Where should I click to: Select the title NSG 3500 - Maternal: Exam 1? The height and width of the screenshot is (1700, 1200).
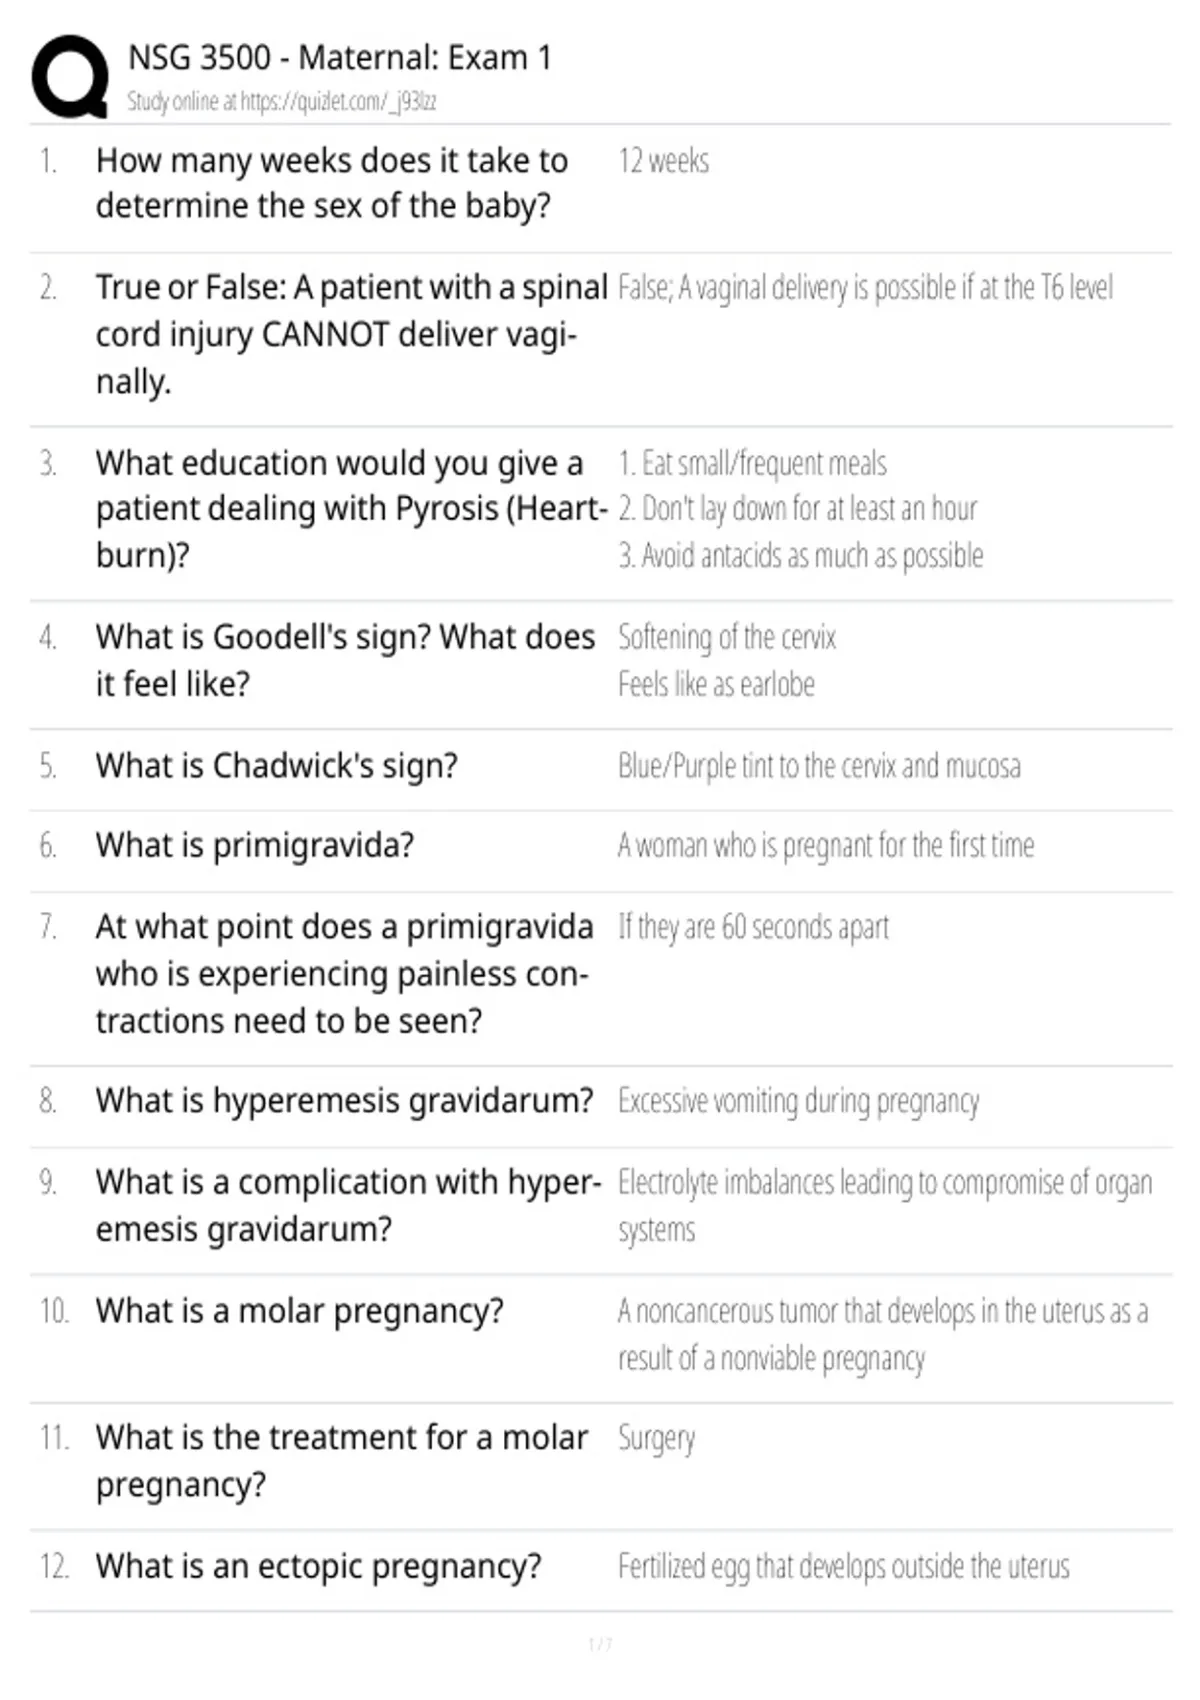click(x=339, y=58)
